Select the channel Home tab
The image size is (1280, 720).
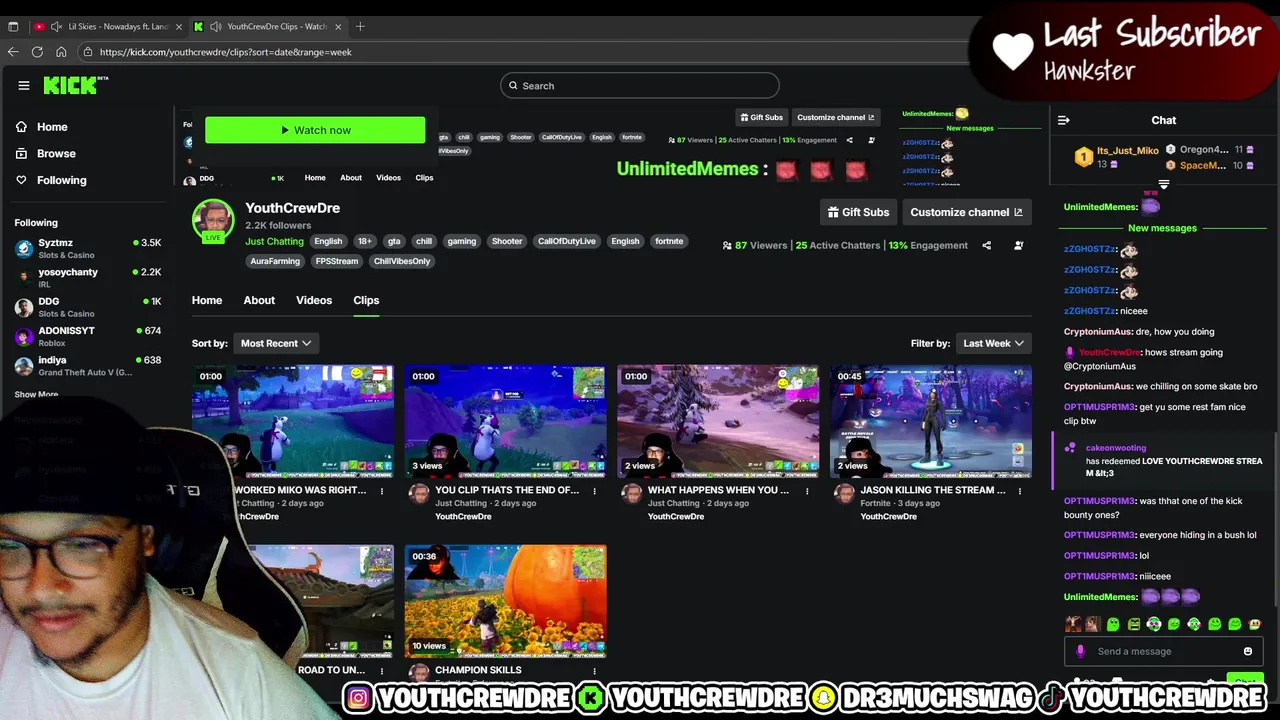point(207,300)
